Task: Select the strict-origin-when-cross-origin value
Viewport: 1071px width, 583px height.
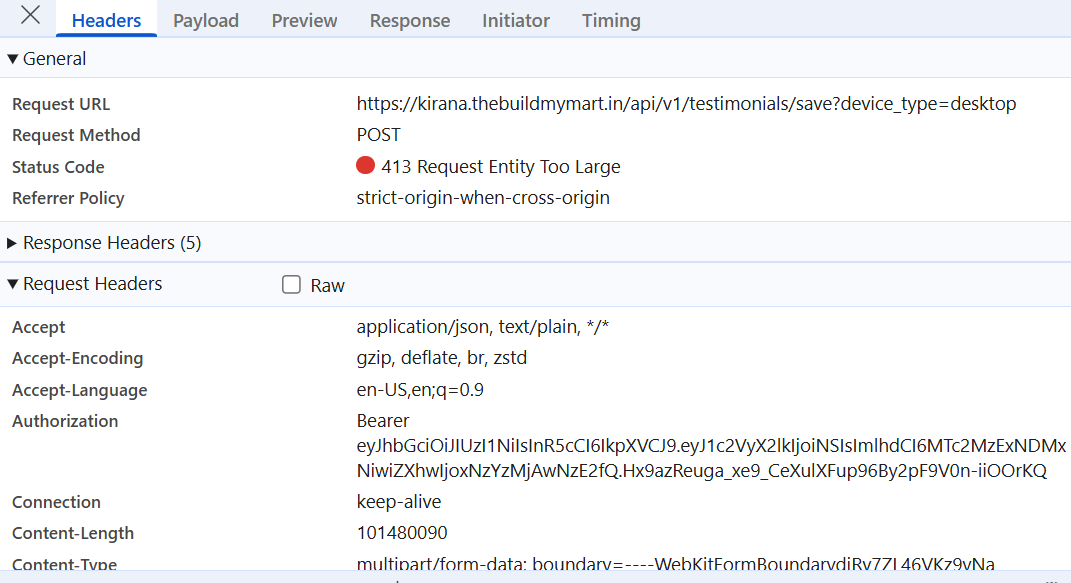Action: coord(483,198)
